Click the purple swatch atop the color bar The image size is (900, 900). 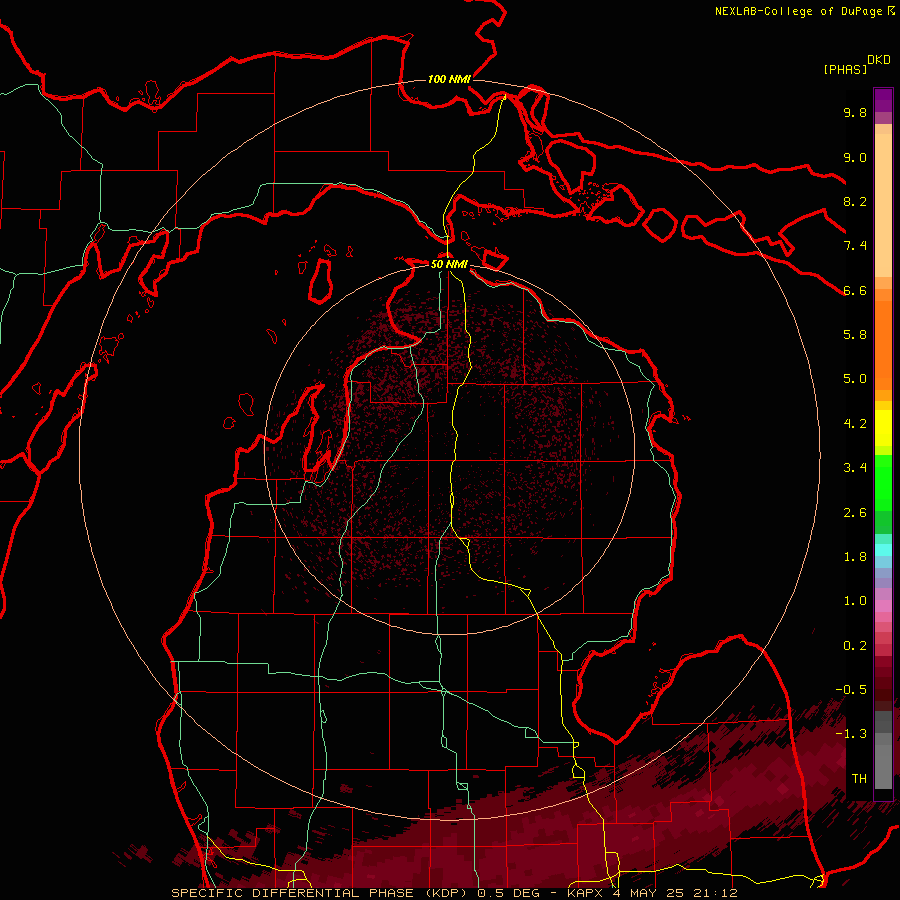[883, 100]
